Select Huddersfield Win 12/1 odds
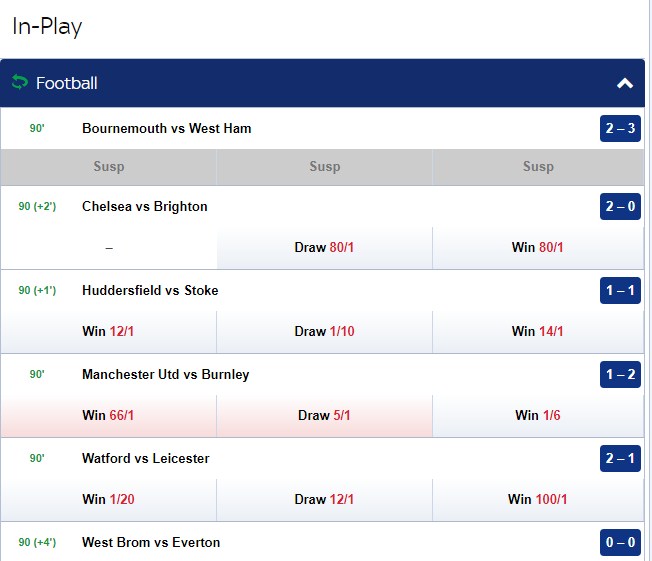The width and height of the screenshot is (652, 561). (108, 332)
